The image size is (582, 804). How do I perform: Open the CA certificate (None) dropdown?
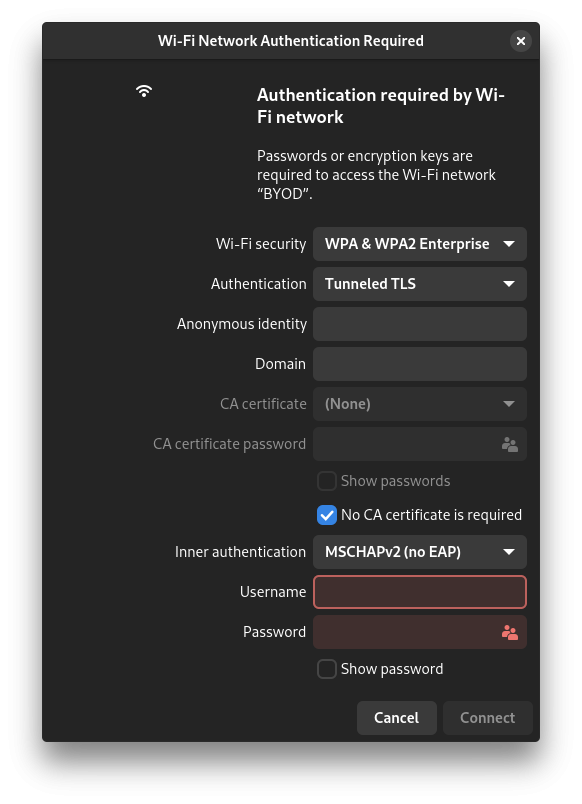[420, 404]
